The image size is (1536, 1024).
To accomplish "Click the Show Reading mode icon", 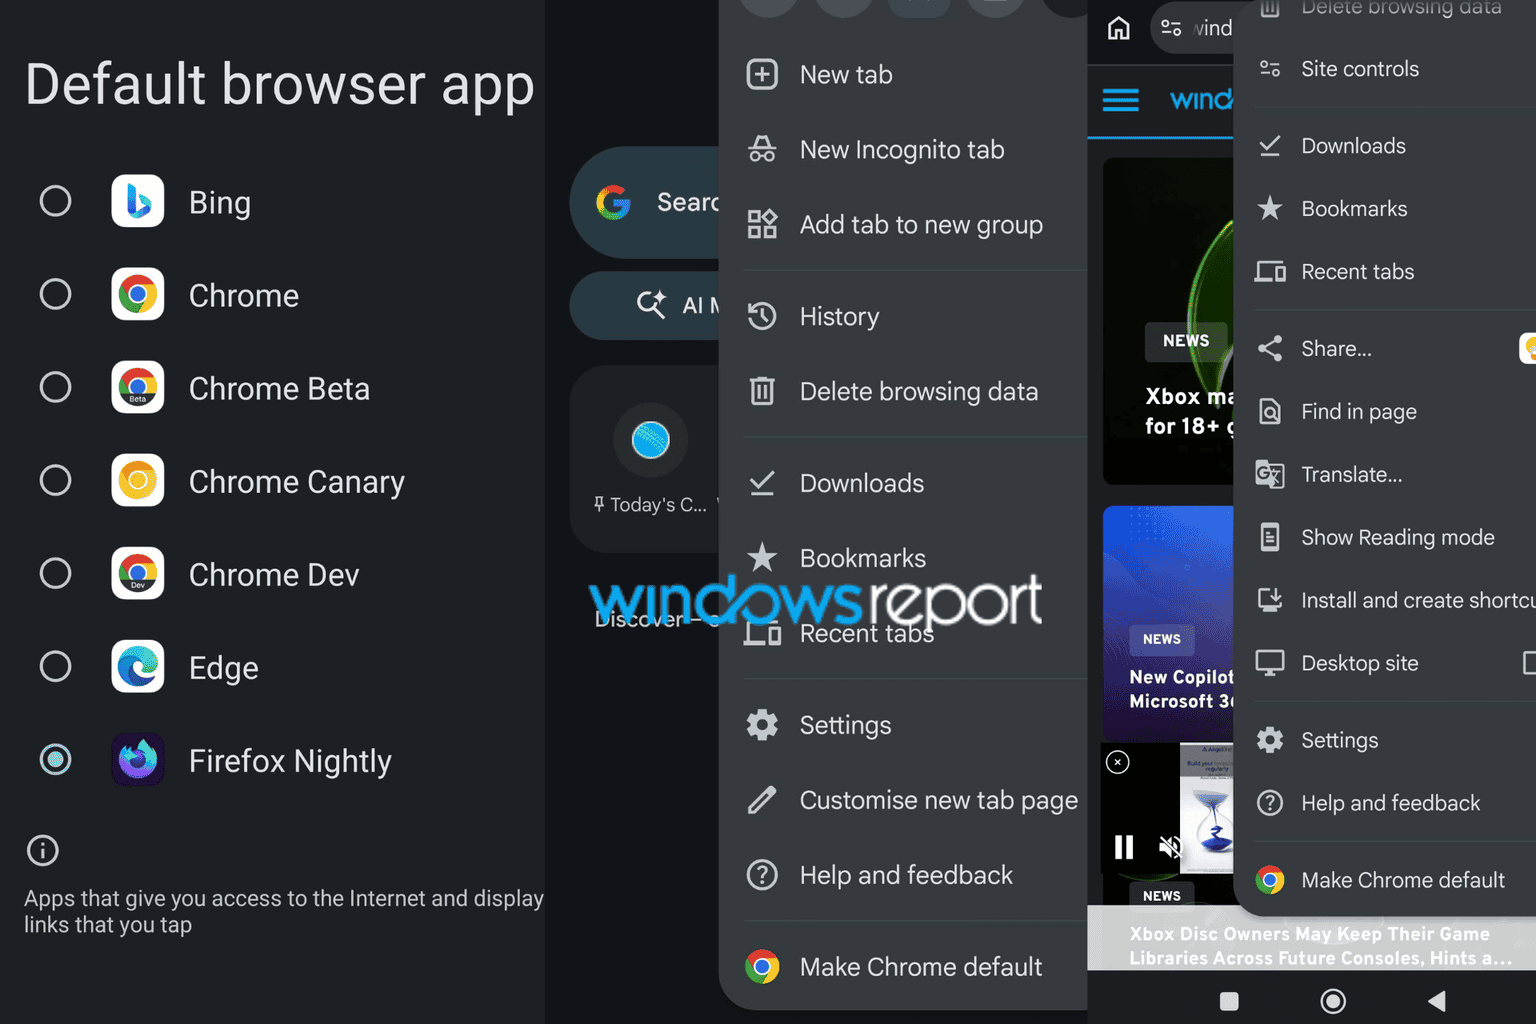I will click(1270, 537).
